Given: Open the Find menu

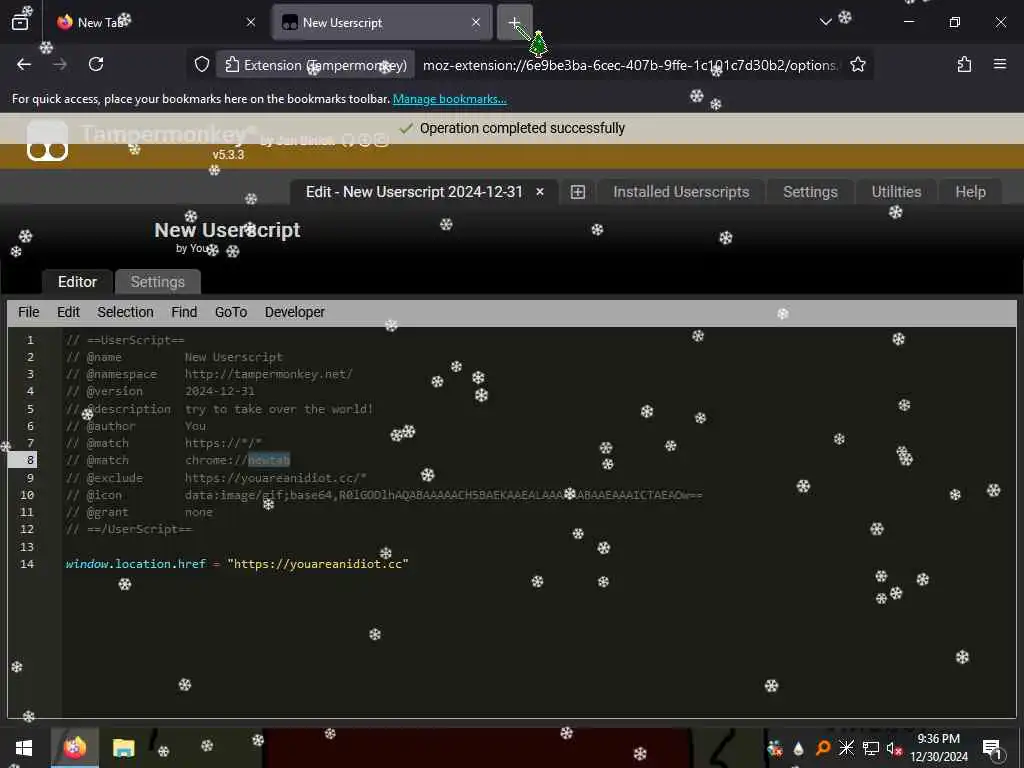Looking at the screenshot, I should pos(184,312).
